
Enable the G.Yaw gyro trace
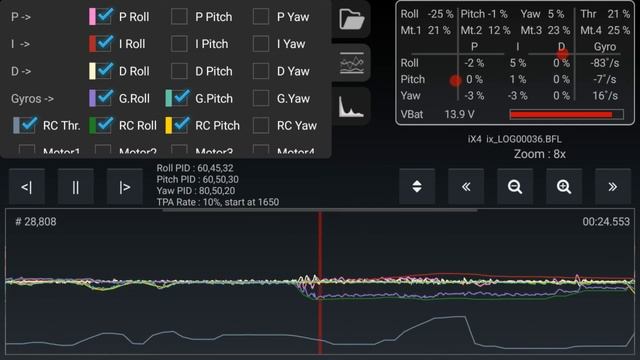261,98
